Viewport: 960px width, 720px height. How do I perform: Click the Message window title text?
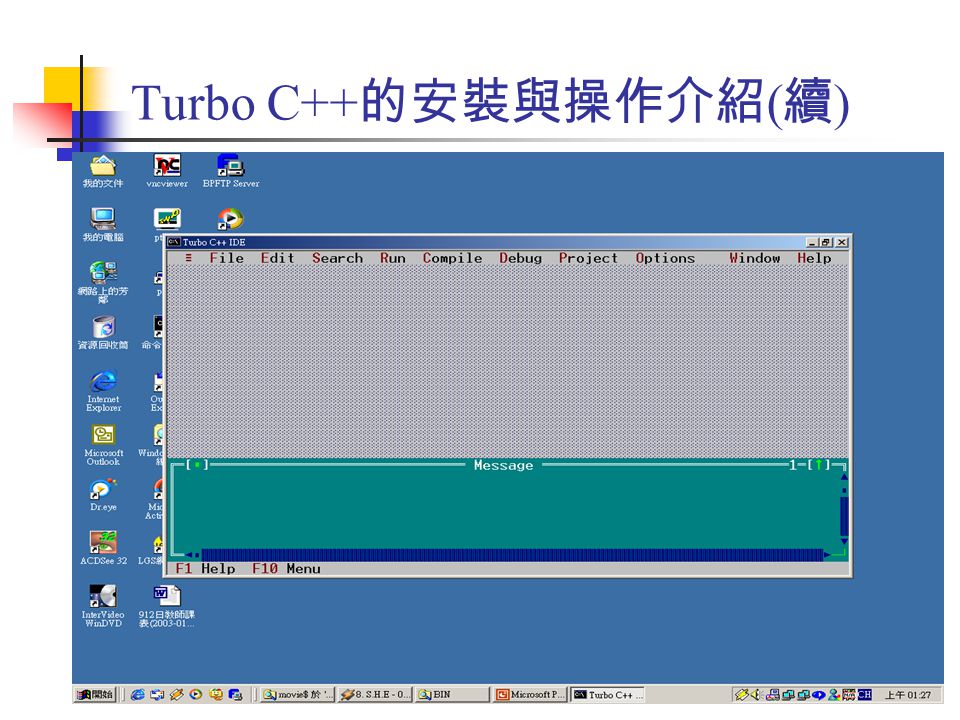coord(503,465)
